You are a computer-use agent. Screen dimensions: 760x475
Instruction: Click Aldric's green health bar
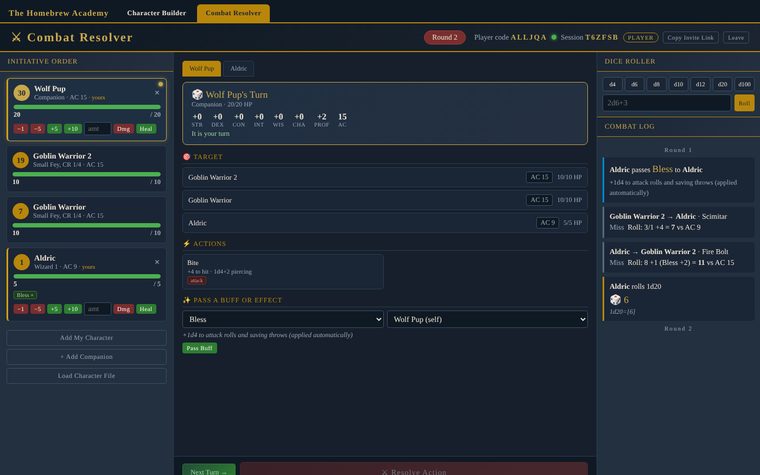87,276
